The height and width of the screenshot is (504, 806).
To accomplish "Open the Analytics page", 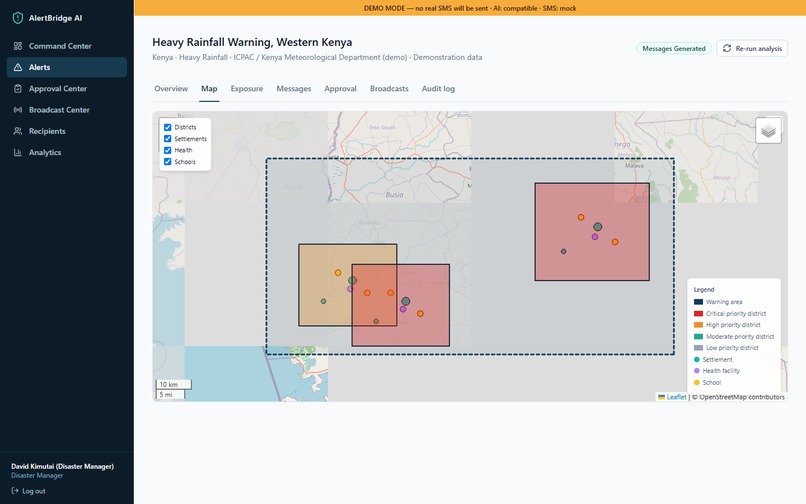I will [67, 152].
